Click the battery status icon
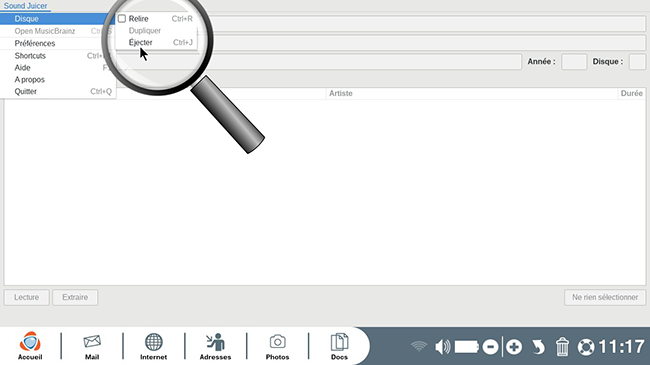The image size is (650, 365). 467,346
